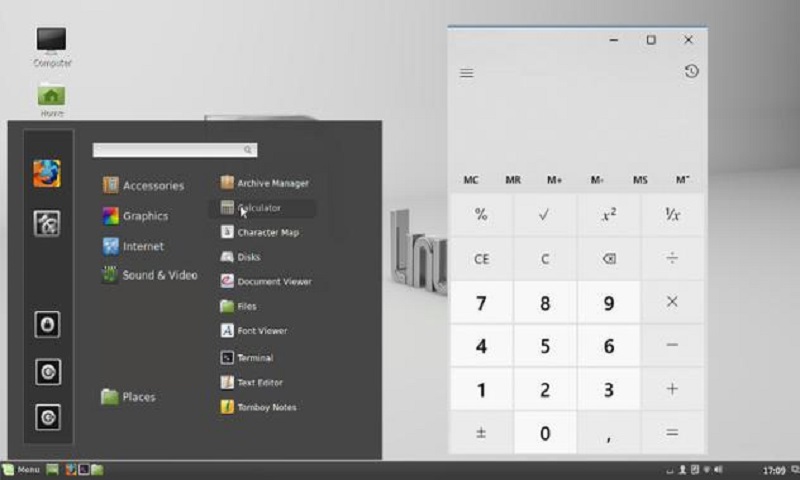Open calculator history
The width and height of the screenshot is (800, 480).
pyautogui.click(x=691, y=71)
